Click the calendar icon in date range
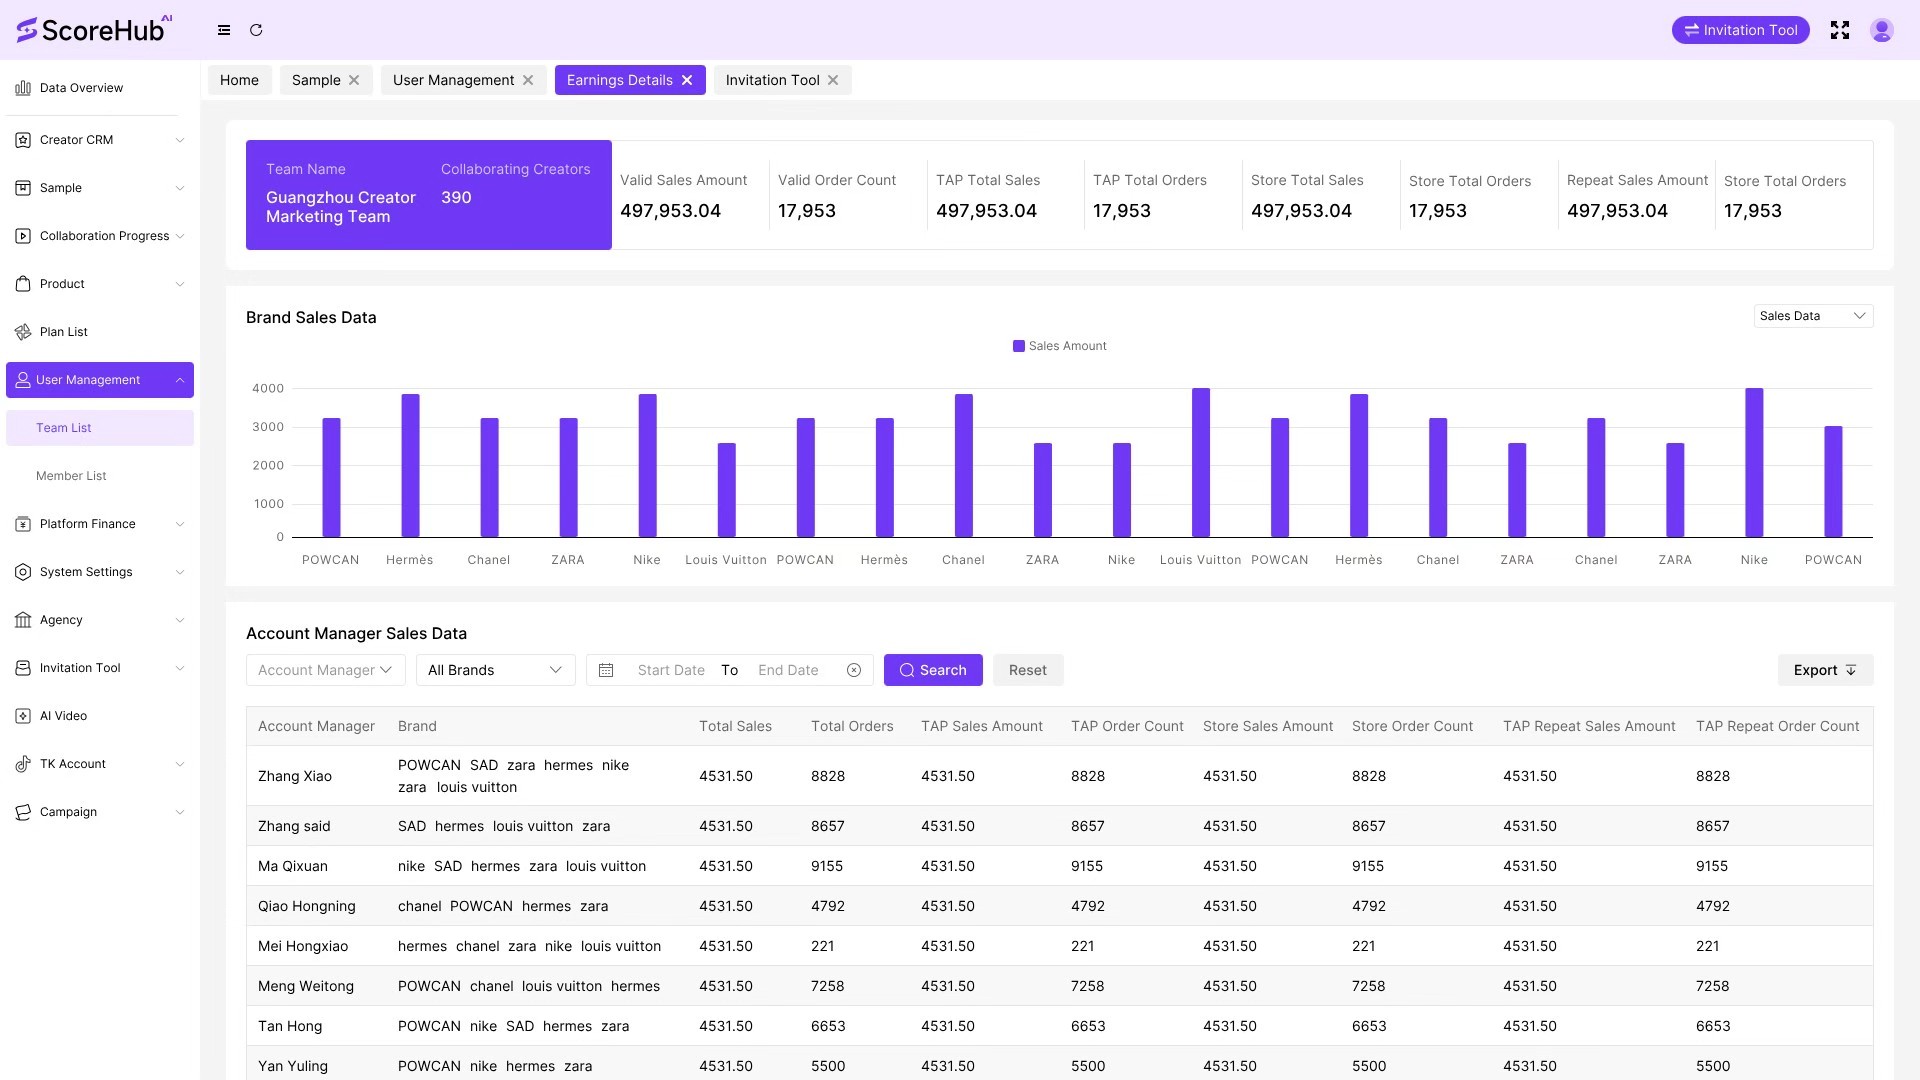 pyautogui.click(x=606, y=670)
